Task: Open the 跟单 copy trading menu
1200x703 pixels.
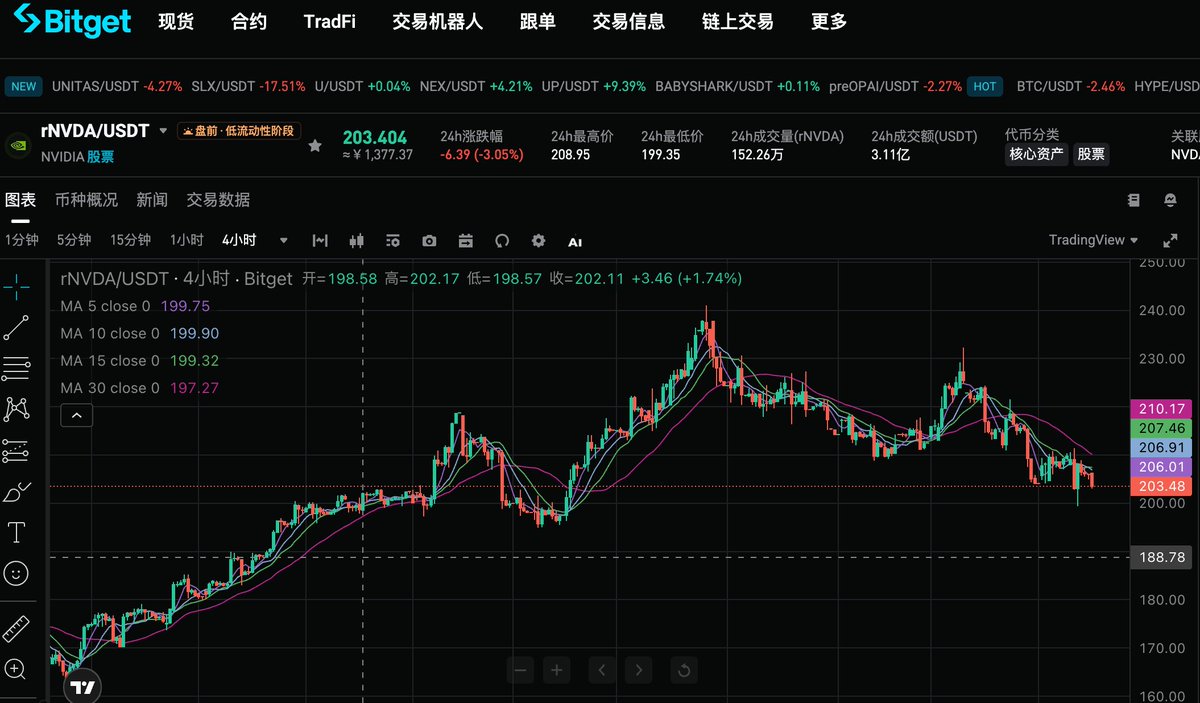Action: point(538,21)
